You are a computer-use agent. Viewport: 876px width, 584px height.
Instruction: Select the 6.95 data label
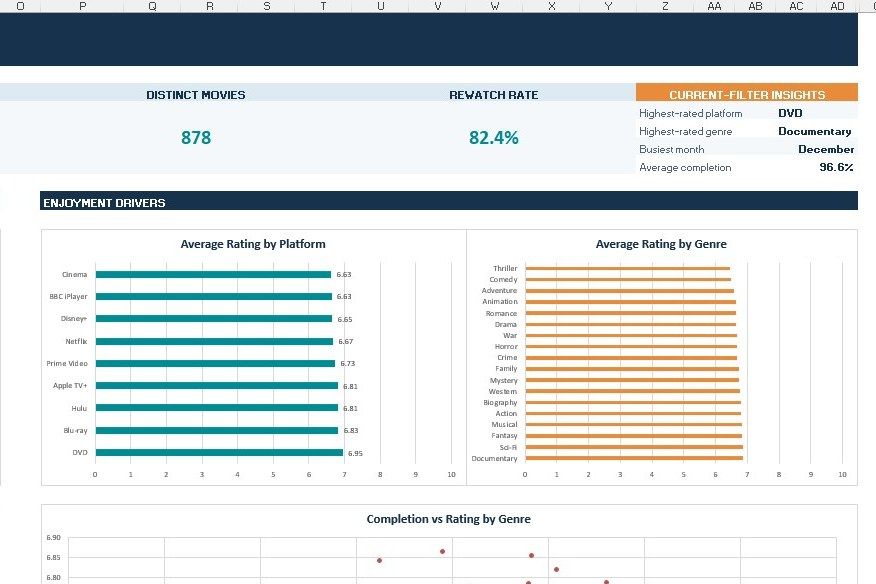tap(355, 453)
